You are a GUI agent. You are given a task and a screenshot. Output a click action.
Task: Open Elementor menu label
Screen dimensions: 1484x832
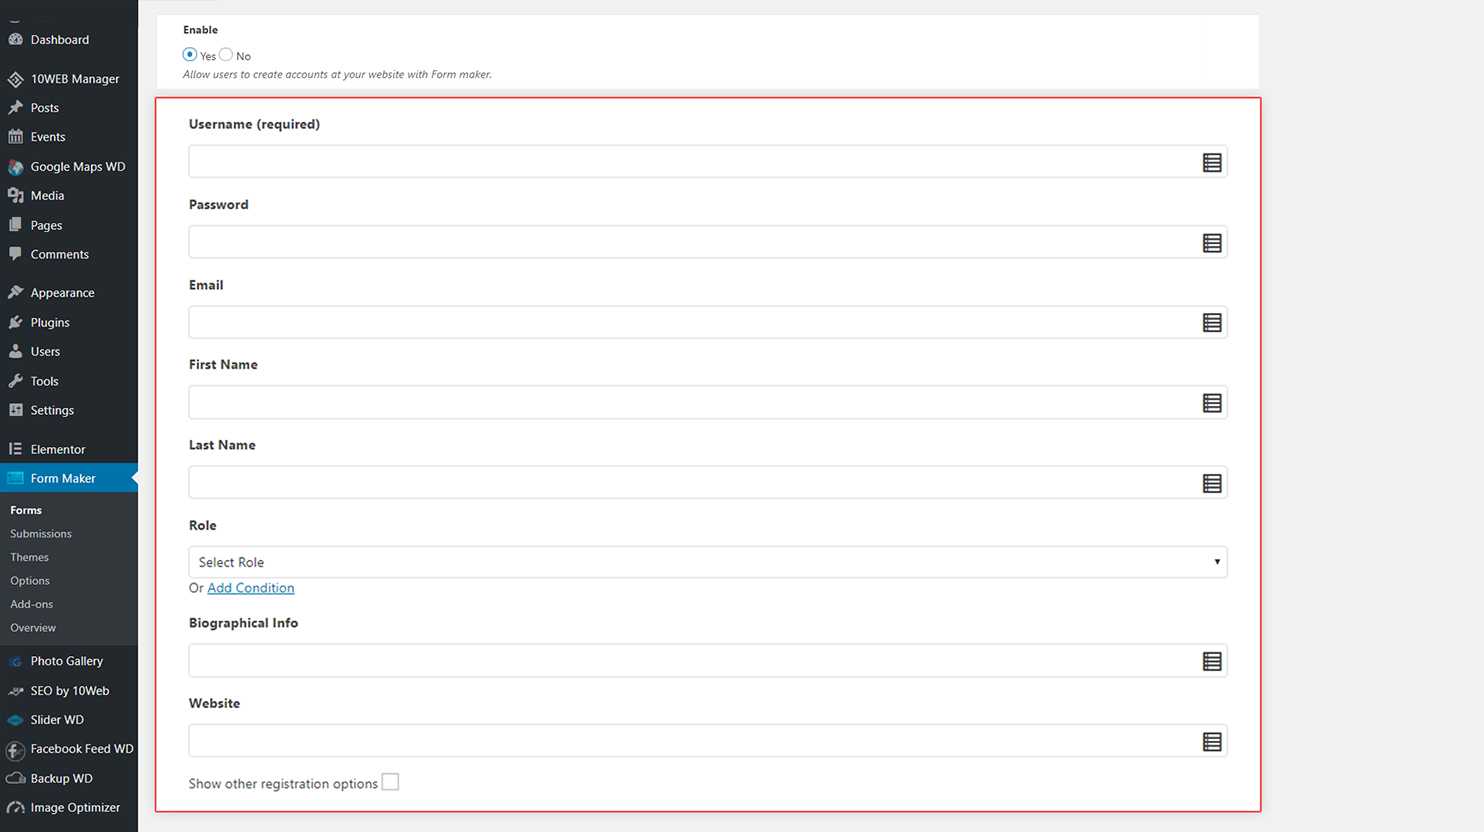coord(58,450)
